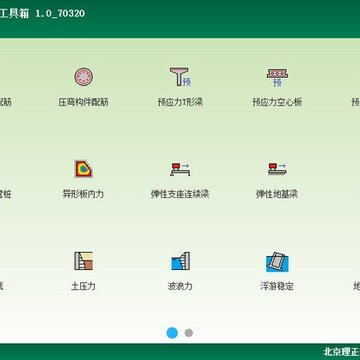This screenshot has width=360, height=360.
Task: Launch the 弹性地基梁 icon
Action: click(277, 169)
